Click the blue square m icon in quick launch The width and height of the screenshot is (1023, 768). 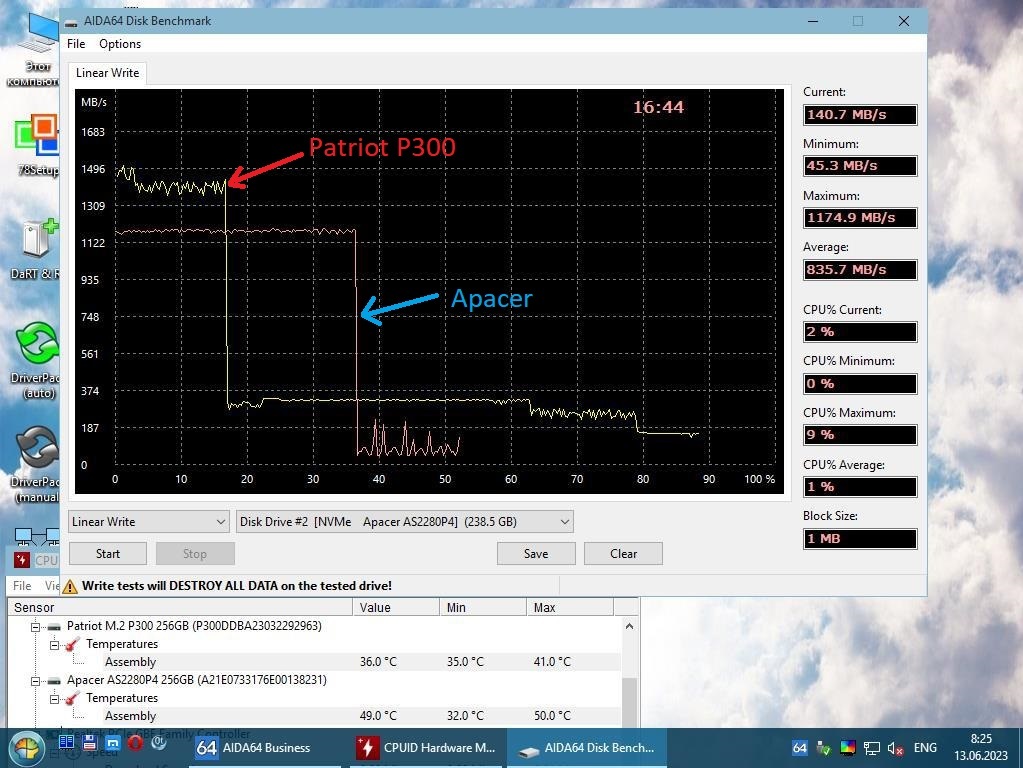tap(113, 743)
